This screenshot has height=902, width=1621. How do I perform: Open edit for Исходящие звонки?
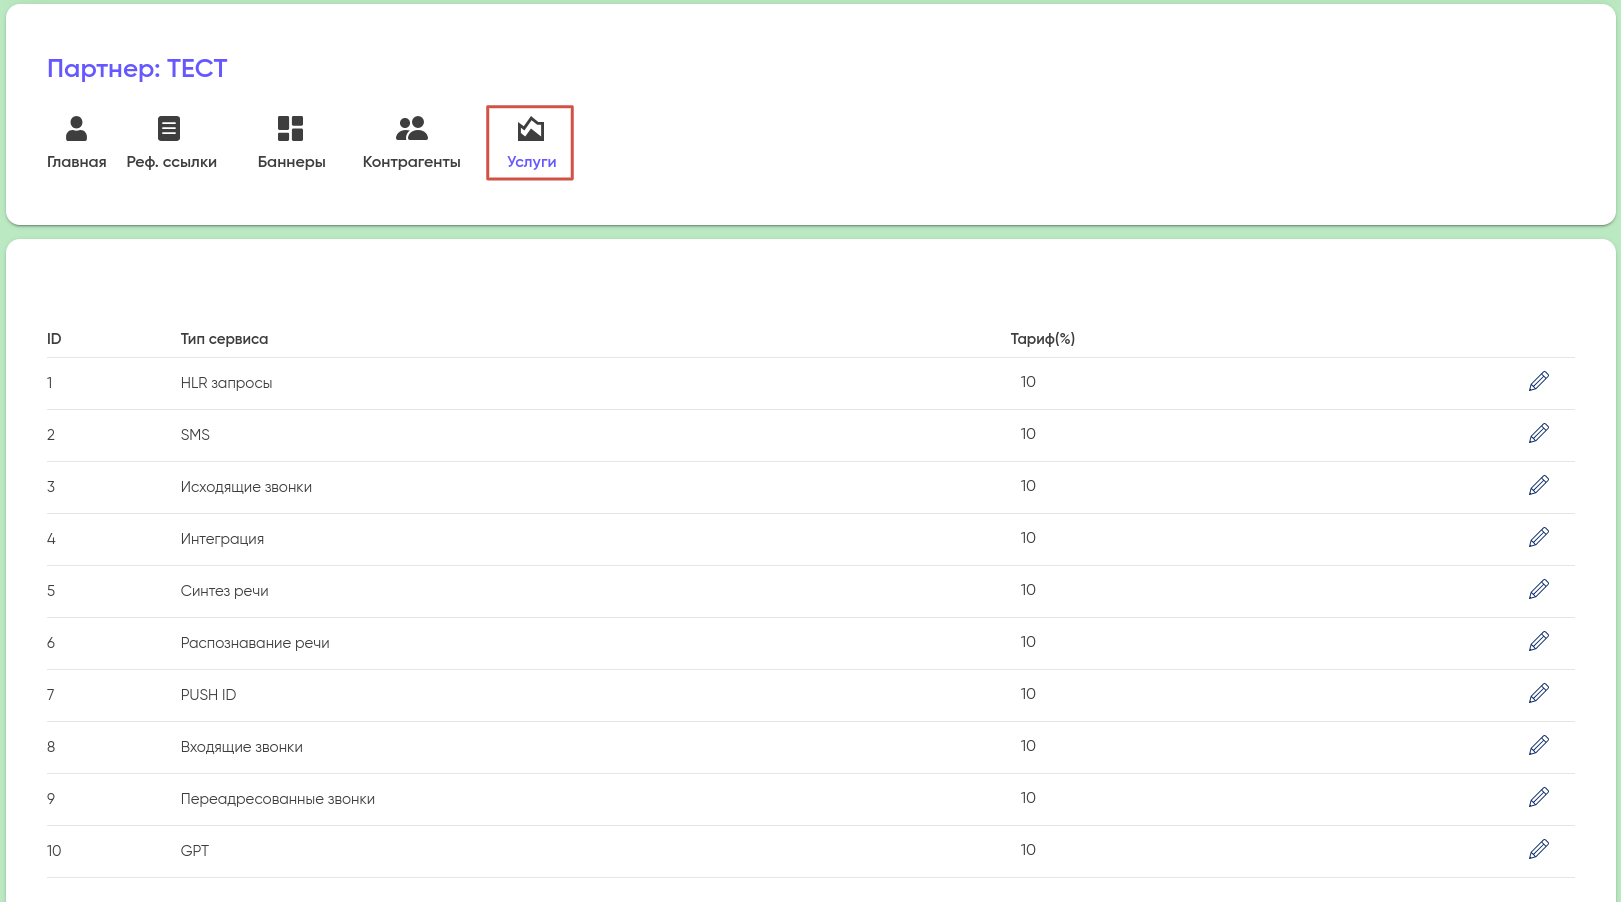coord(1538,485)
